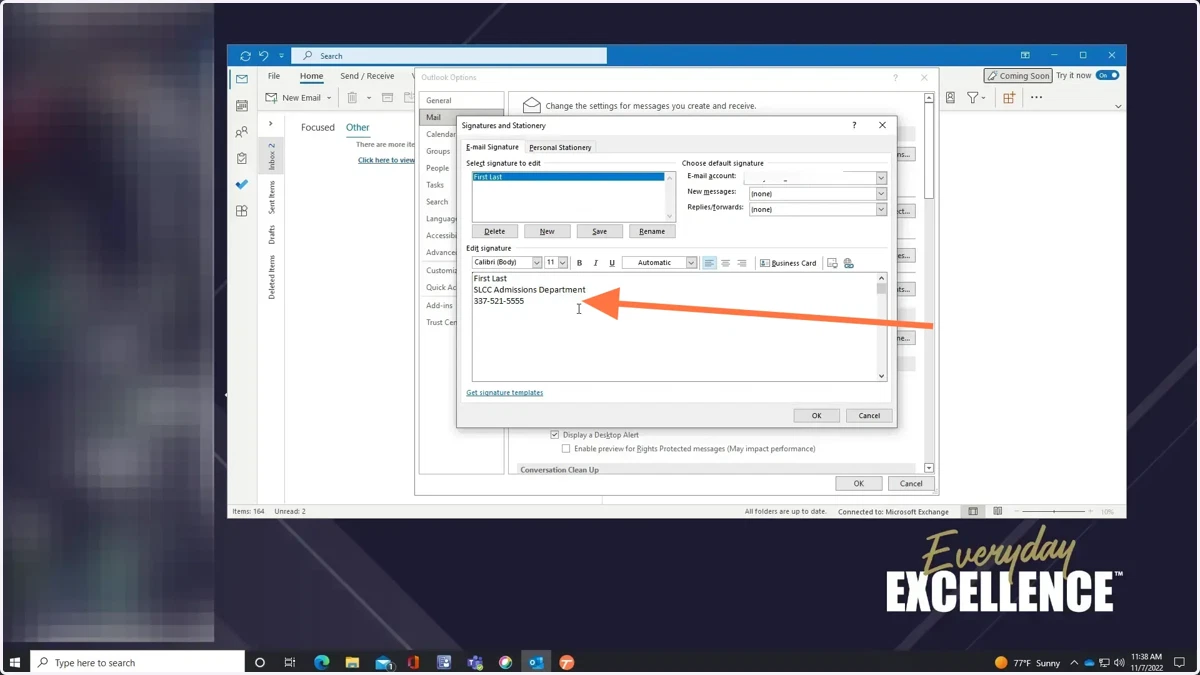Select the E-mail Signature tab
This screenshot has height=675, width=1200.
493,147
